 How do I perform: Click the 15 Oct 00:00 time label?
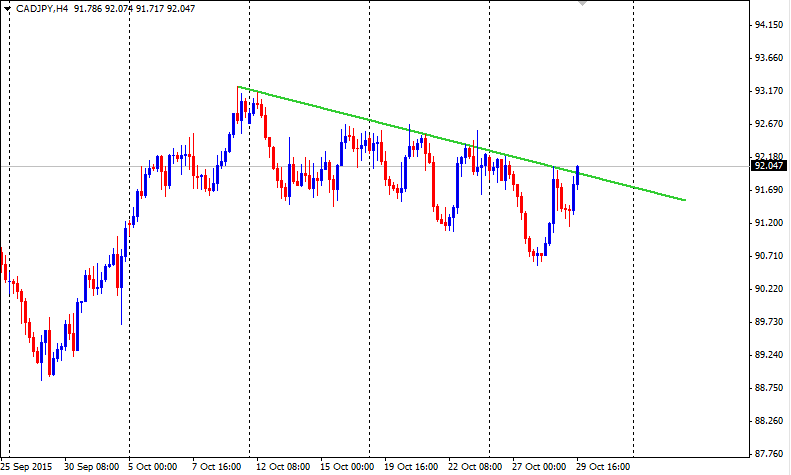[x=347, y=466]
